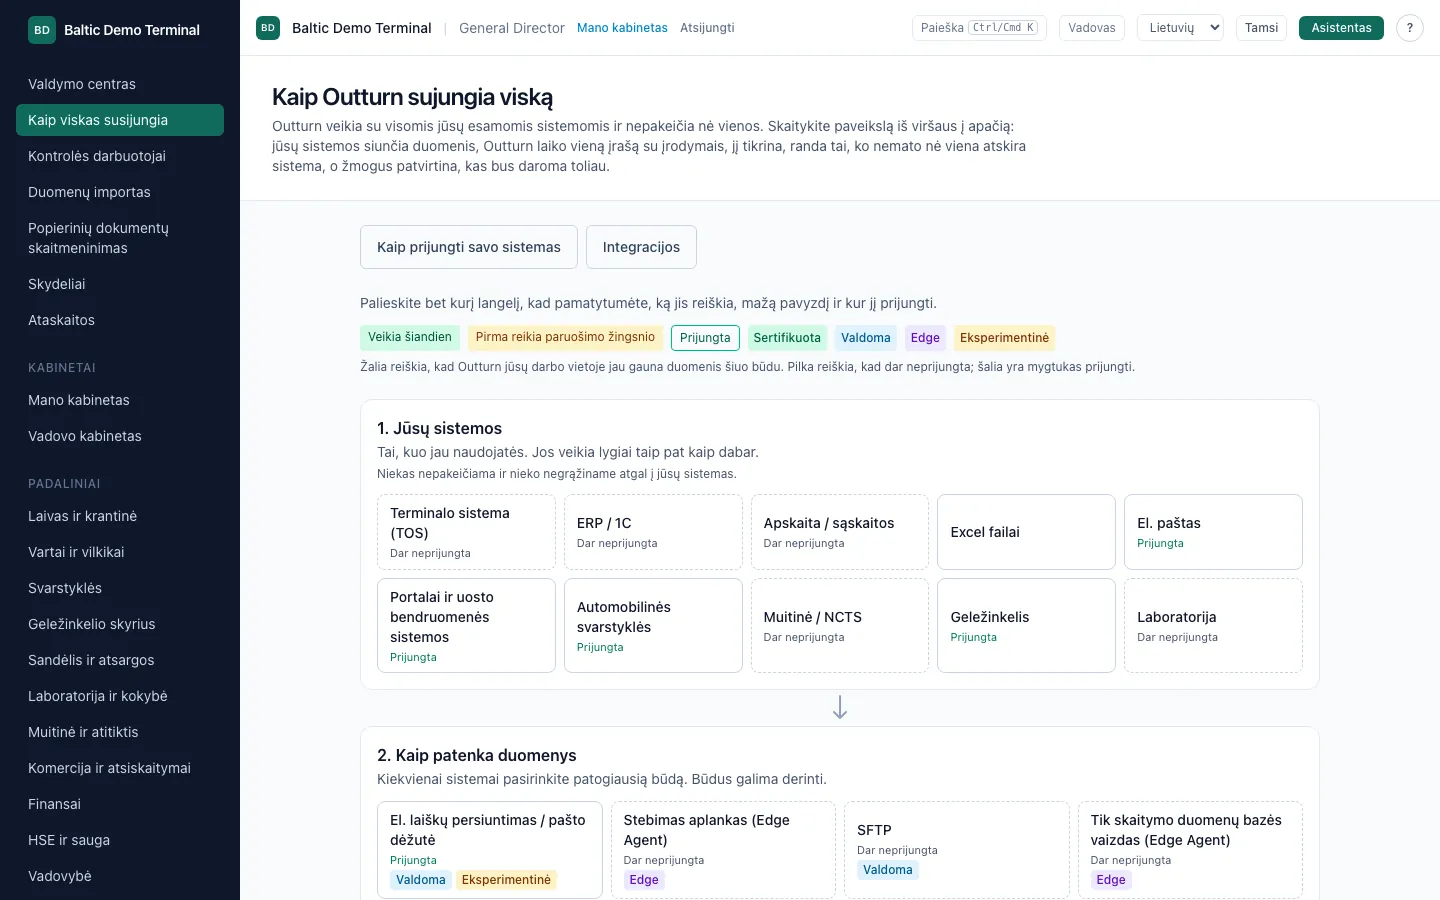Switch to Kaip prijungti savo sistemas tab
Viewport: 1440px width, 900px height.
coord(469,247)
